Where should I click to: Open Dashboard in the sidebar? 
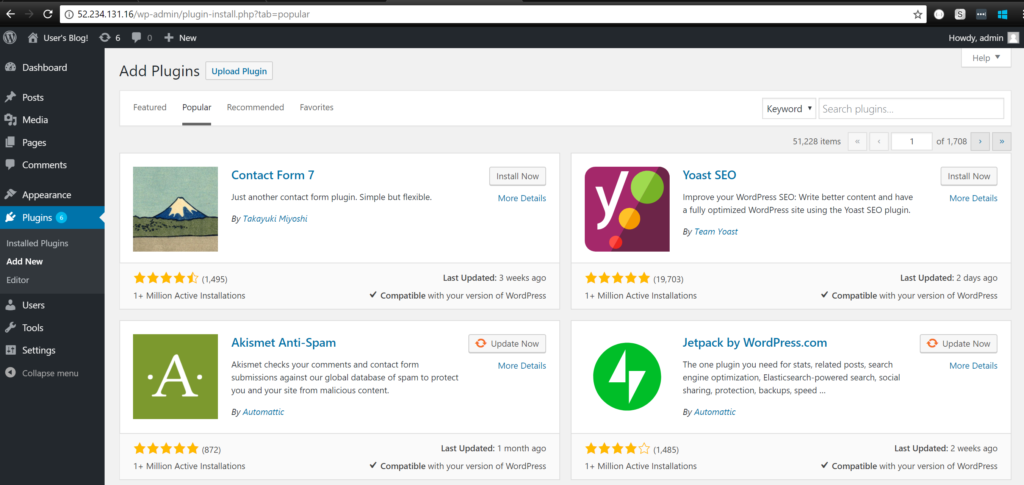coord(44,67)
